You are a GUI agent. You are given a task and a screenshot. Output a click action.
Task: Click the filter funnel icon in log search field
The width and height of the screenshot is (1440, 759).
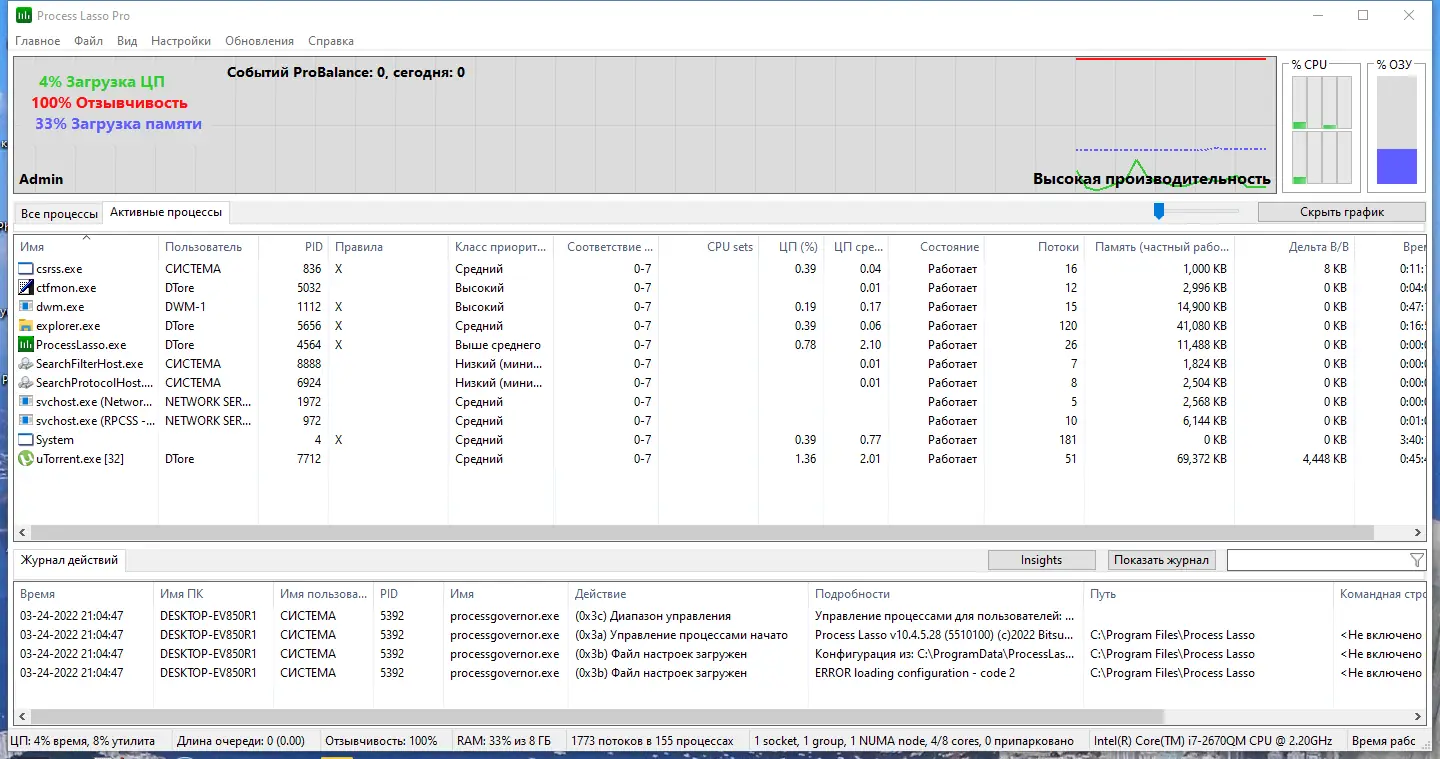1416,560
